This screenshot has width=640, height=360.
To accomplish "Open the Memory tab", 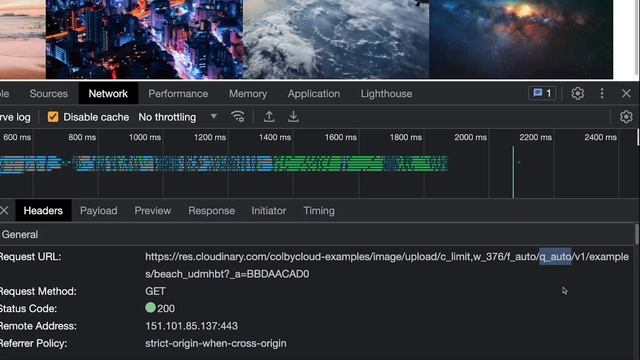I will point(248,93).
